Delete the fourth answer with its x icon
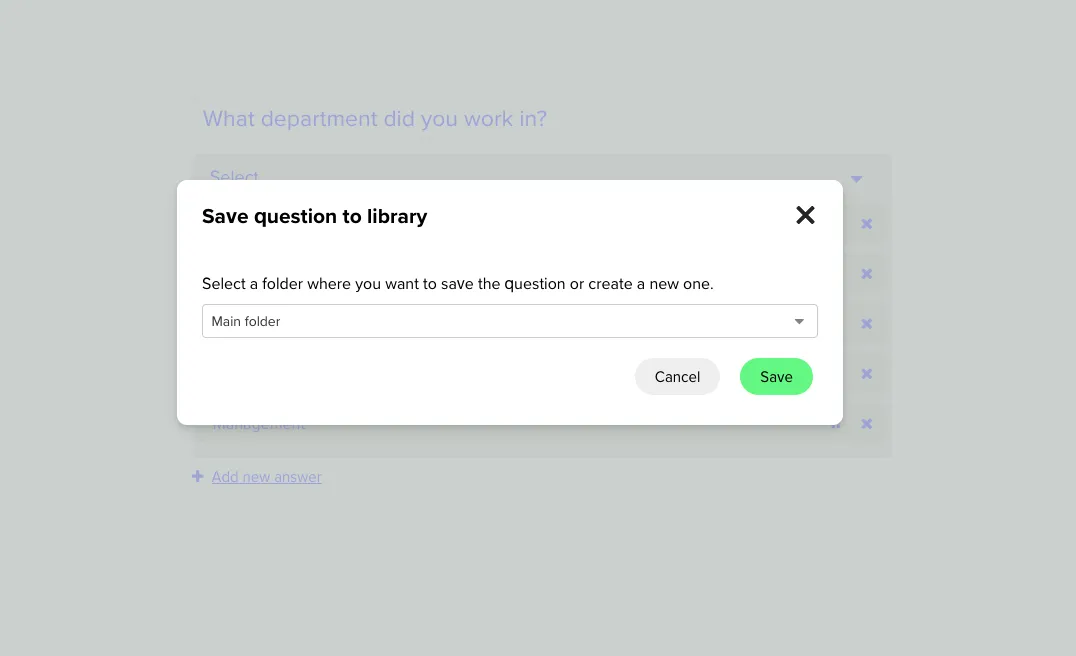 (x=866, y=373)
